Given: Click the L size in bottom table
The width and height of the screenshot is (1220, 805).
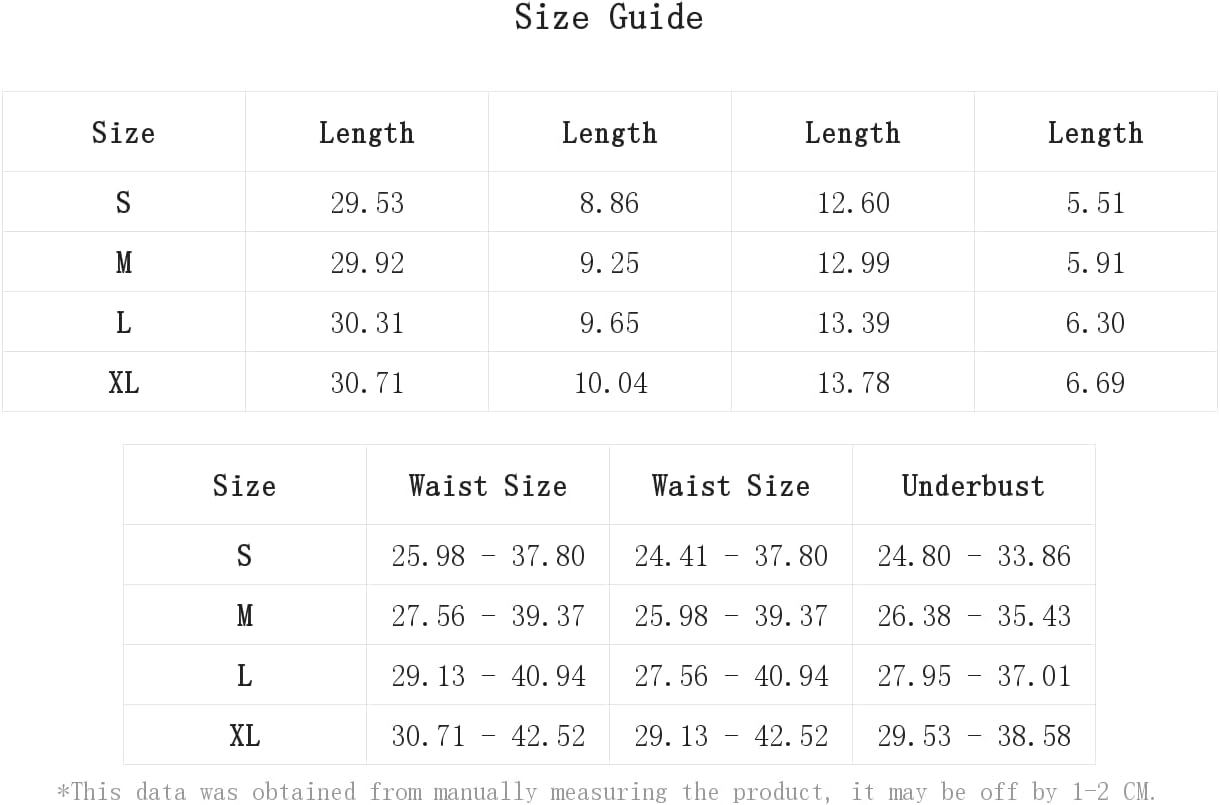Looking at the screenshot, I should pyautogui.click(x=244, y=676).
